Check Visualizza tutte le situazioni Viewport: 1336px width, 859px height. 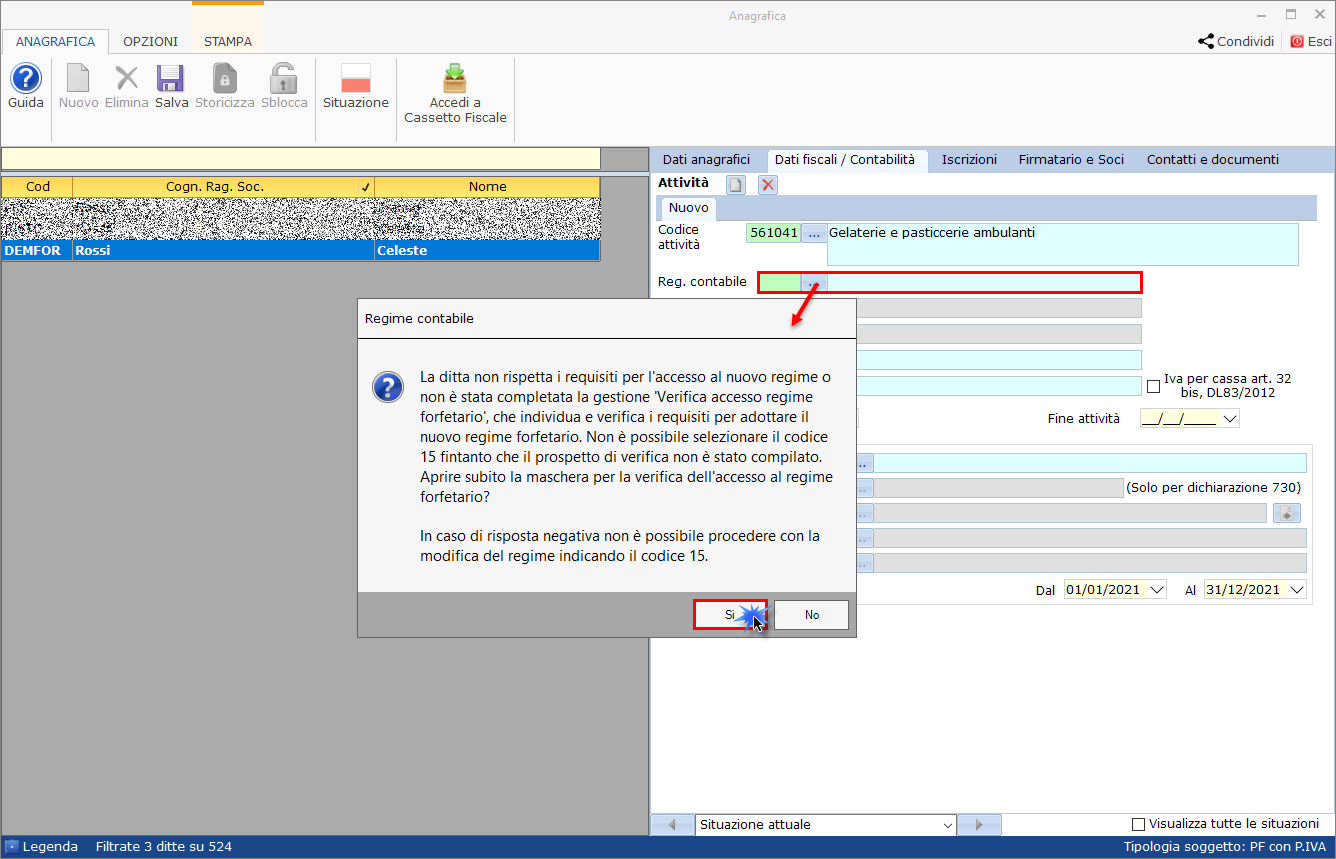click(1138, 824)
